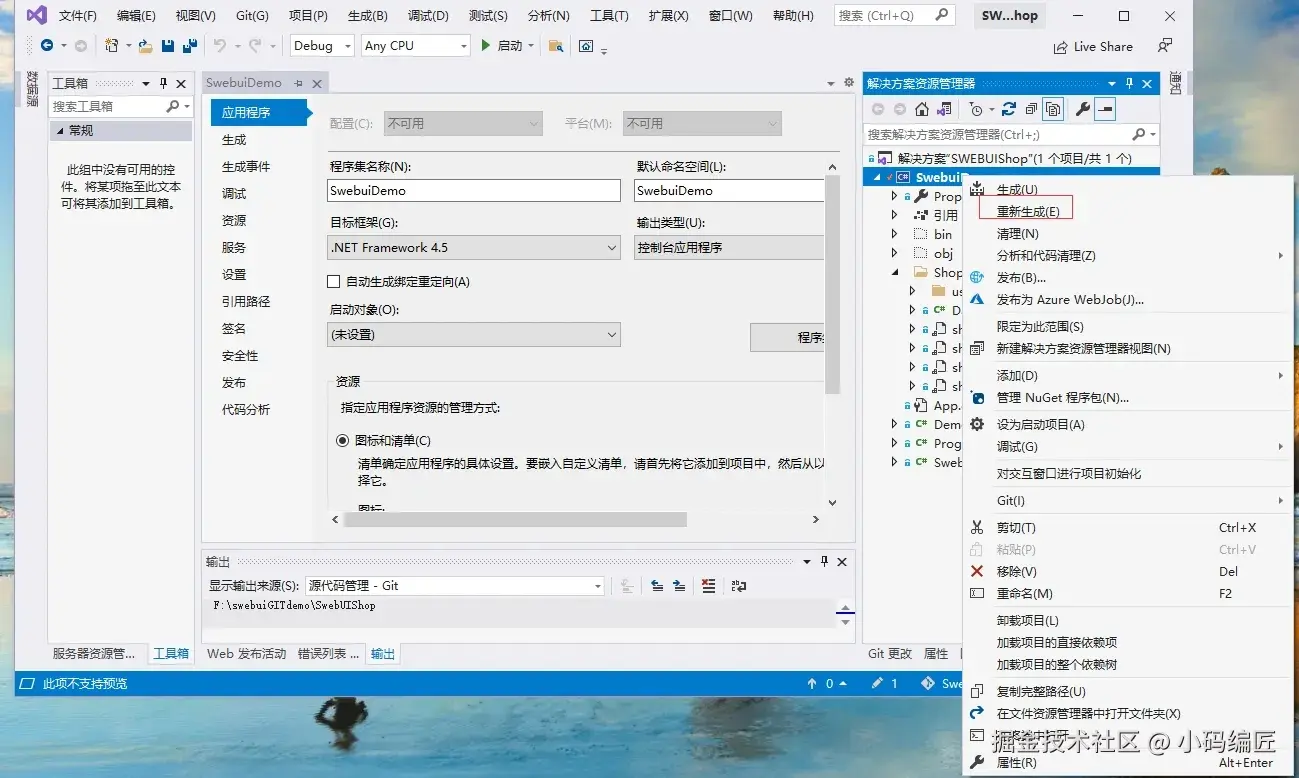Viewport: 1299px width, 778px height.
Task: Click the properties page horizontal scrollbar
Action: 515,520
